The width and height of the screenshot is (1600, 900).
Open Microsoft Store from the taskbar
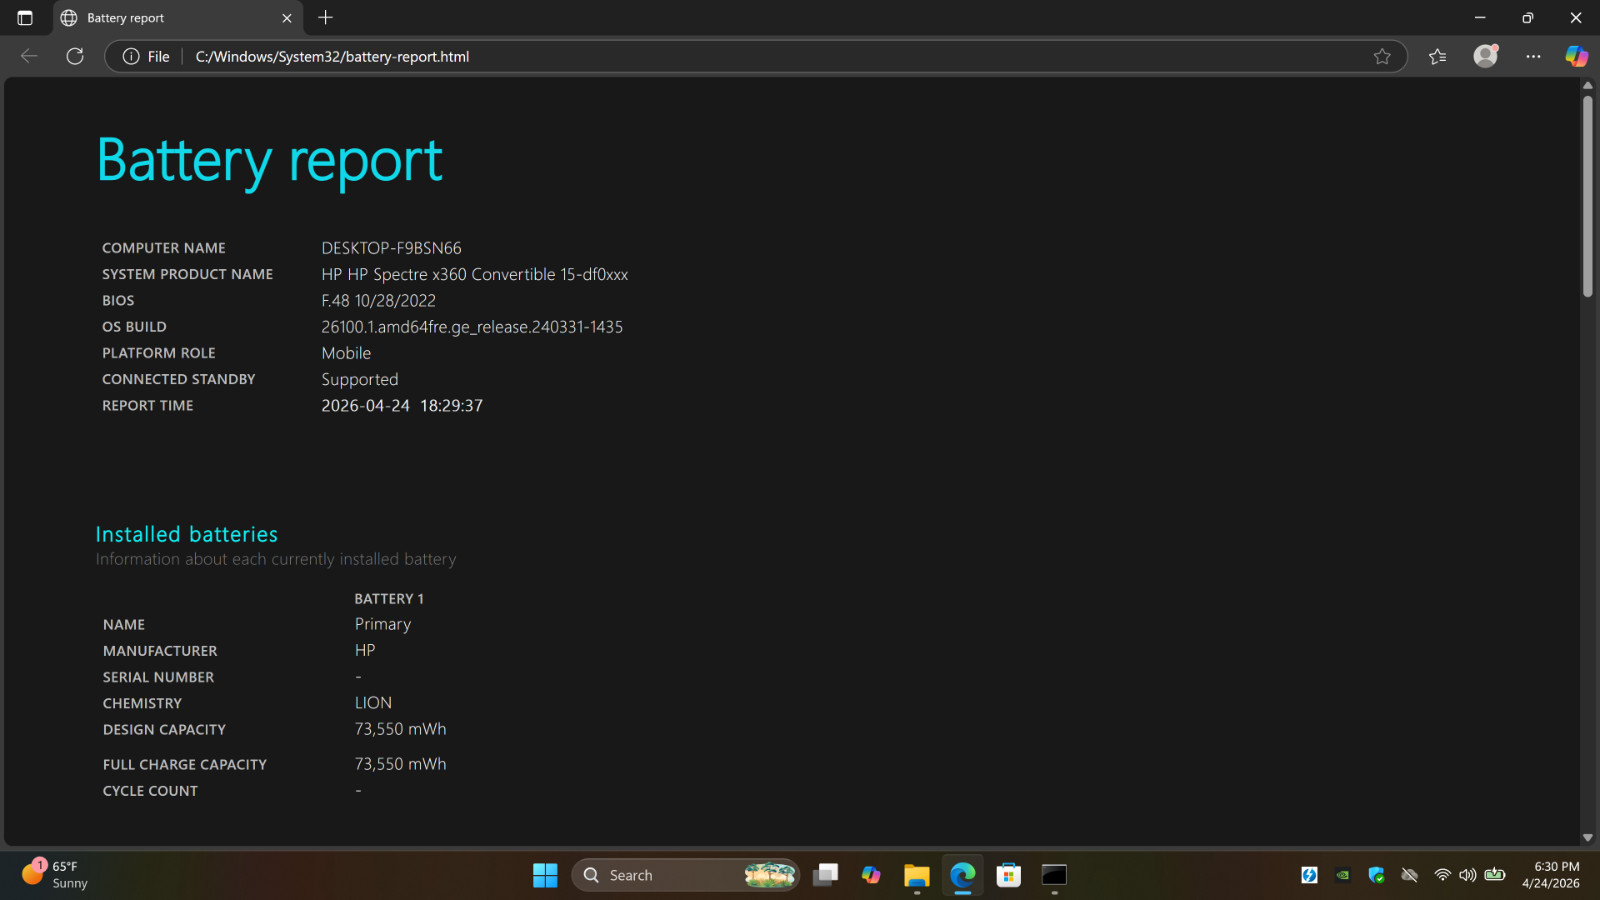pyautogui.click(x=1009, y=875)
